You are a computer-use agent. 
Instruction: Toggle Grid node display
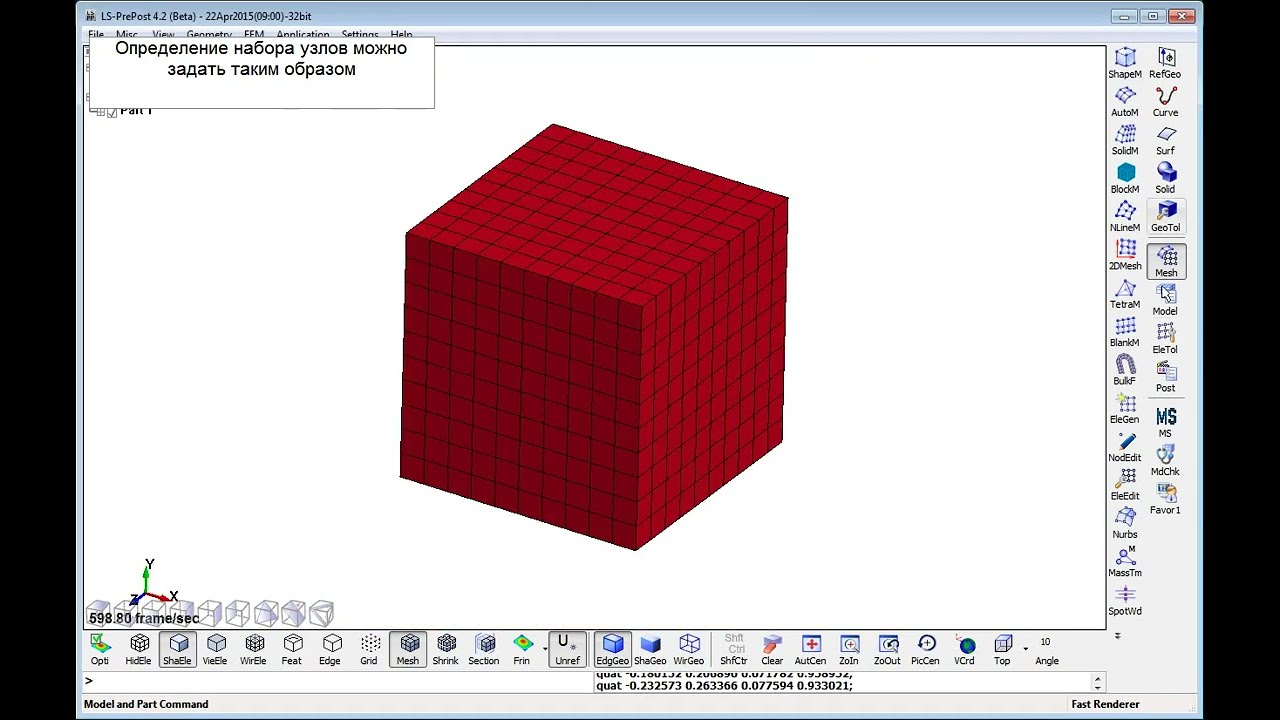coord(369,650)
